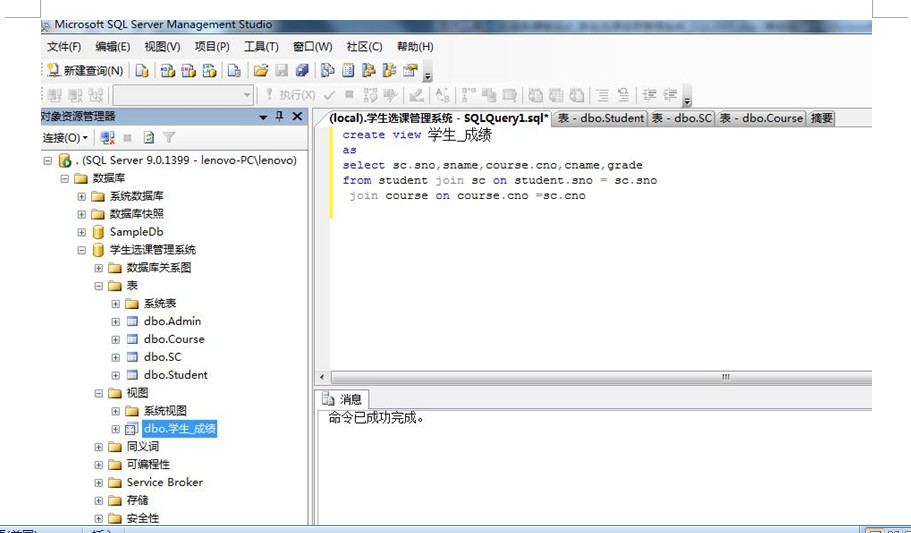Switch to the 表 - dbo.Student tab
Viewport: 911px width, 533px height.
pyautogui.click(x=601, y=119)
